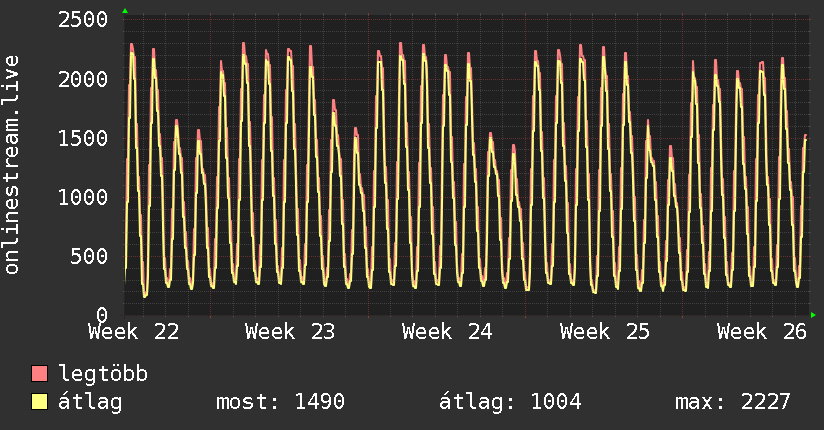
Task: Click the 1500 y-axis value
Action: [83, 138]
